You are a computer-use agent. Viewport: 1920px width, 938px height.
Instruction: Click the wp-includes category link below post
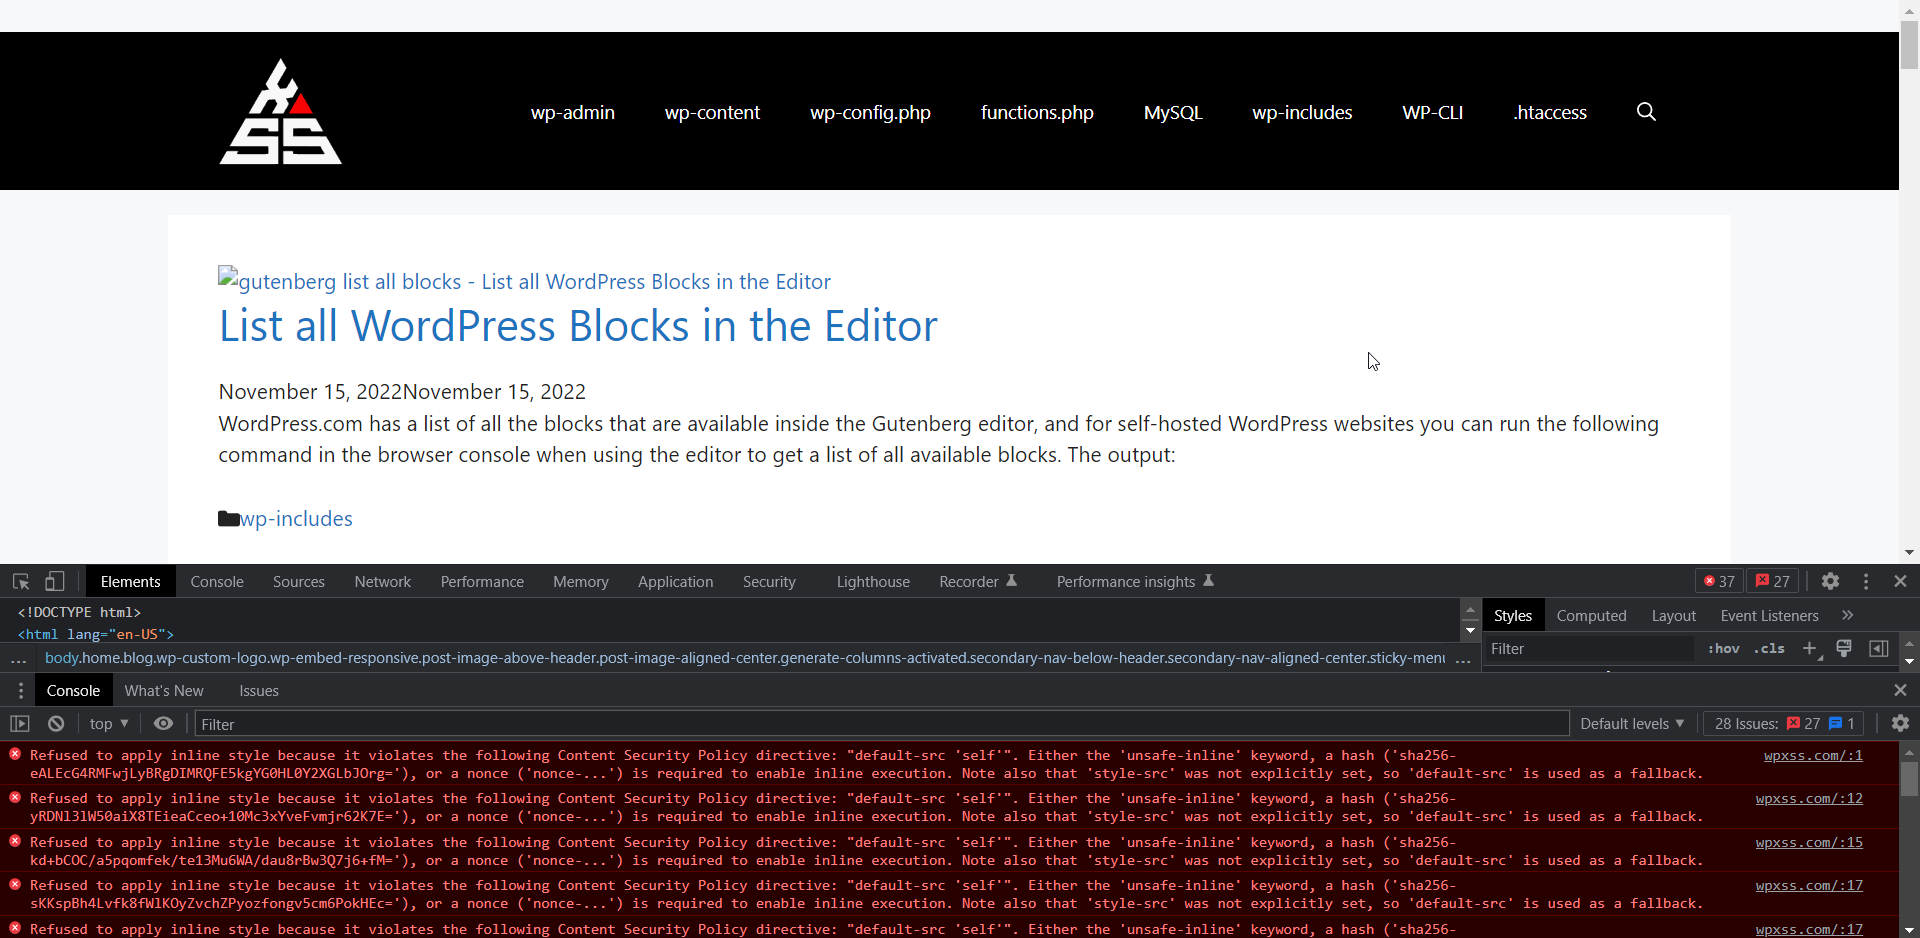(296, 518)
